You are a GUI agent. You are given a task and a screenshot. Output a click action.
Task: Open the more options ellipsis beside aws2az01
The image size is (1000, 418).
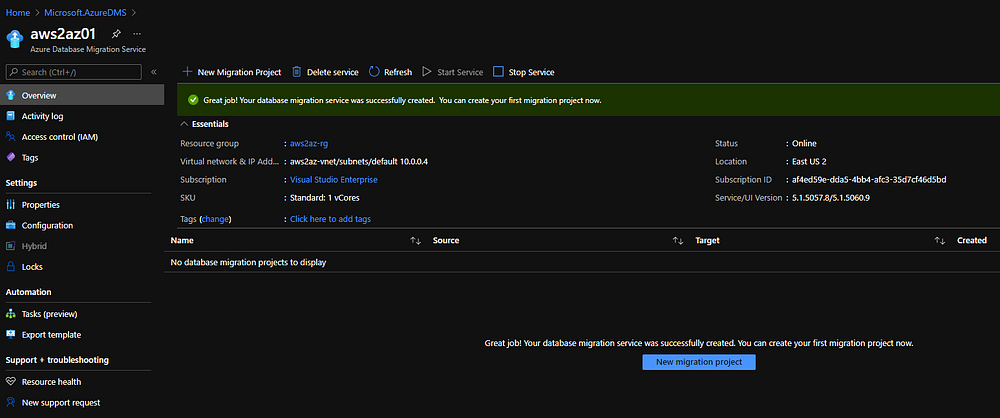pyautogui.click(x=136, y=34)
